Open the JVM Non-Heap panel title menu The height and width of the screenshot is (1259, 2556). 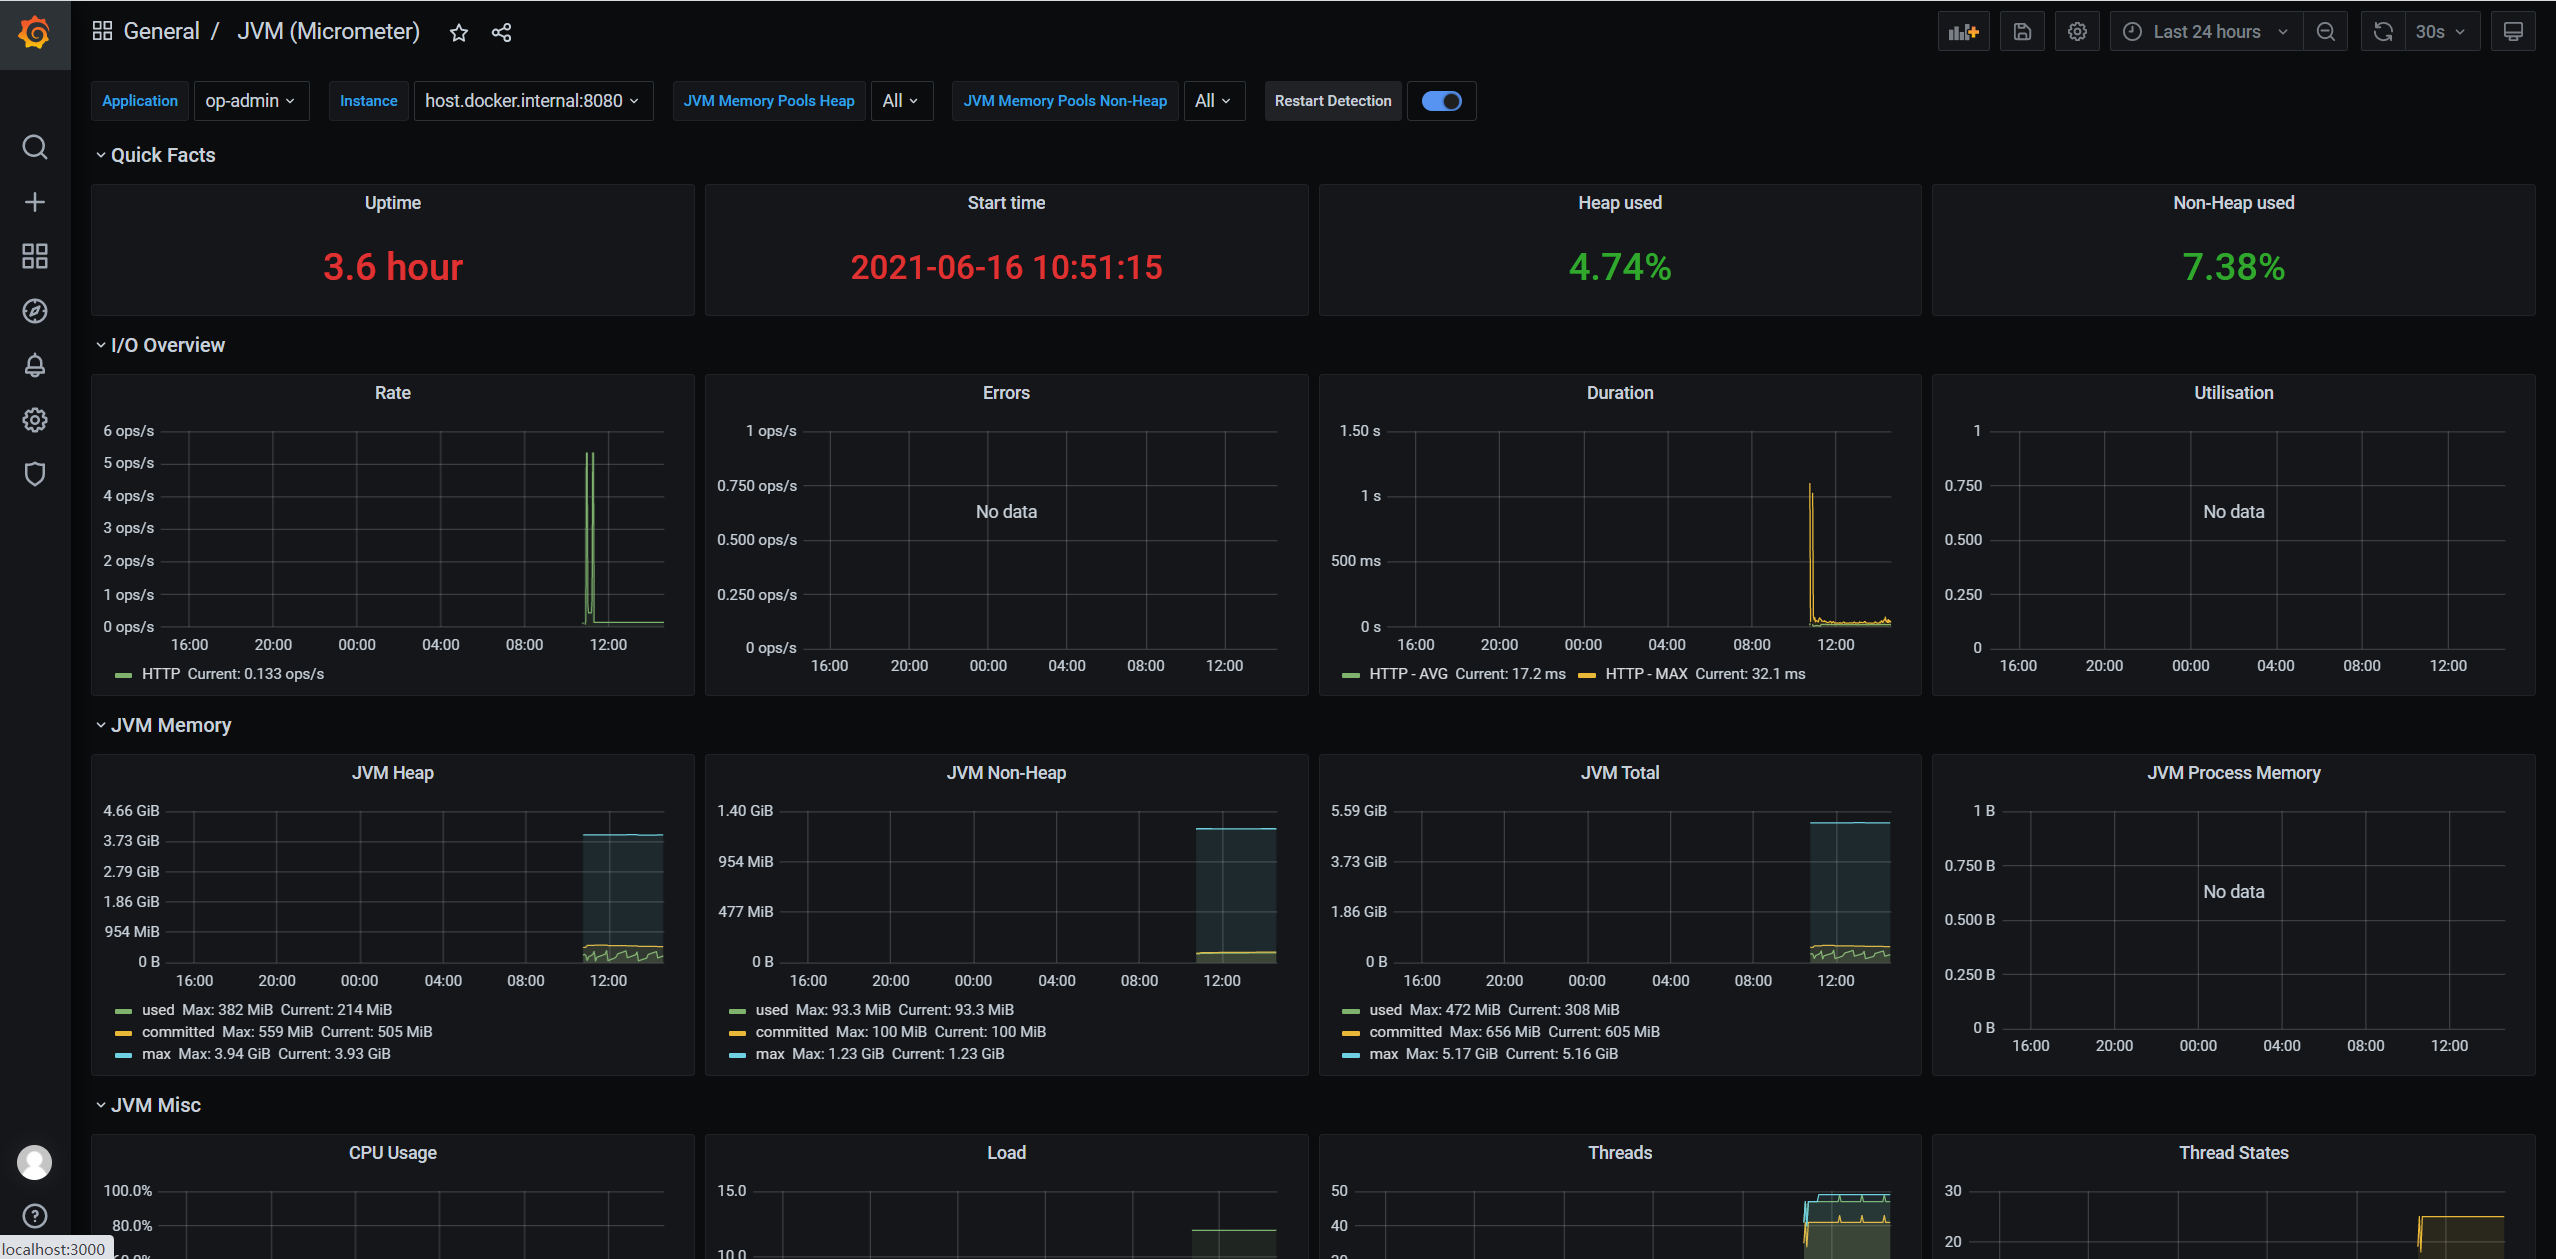click(1006, 773)
